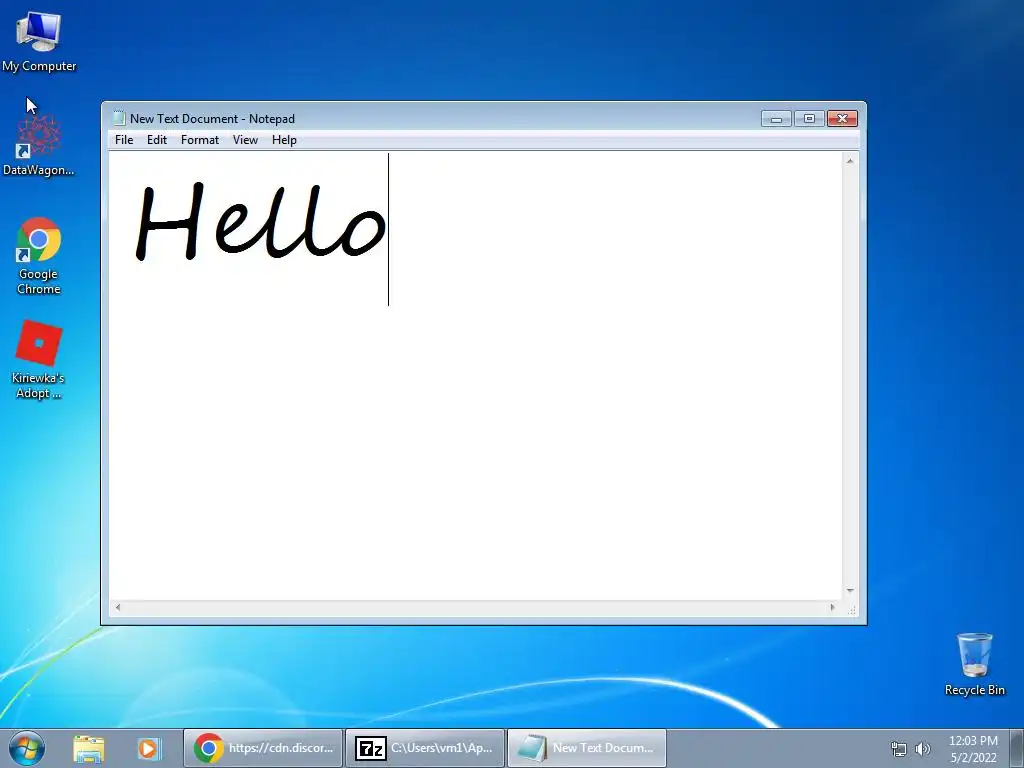1024x768 pixels.
Task: Click the Notepad vertical scrollbar down arrow
Action: click(850, 591)
